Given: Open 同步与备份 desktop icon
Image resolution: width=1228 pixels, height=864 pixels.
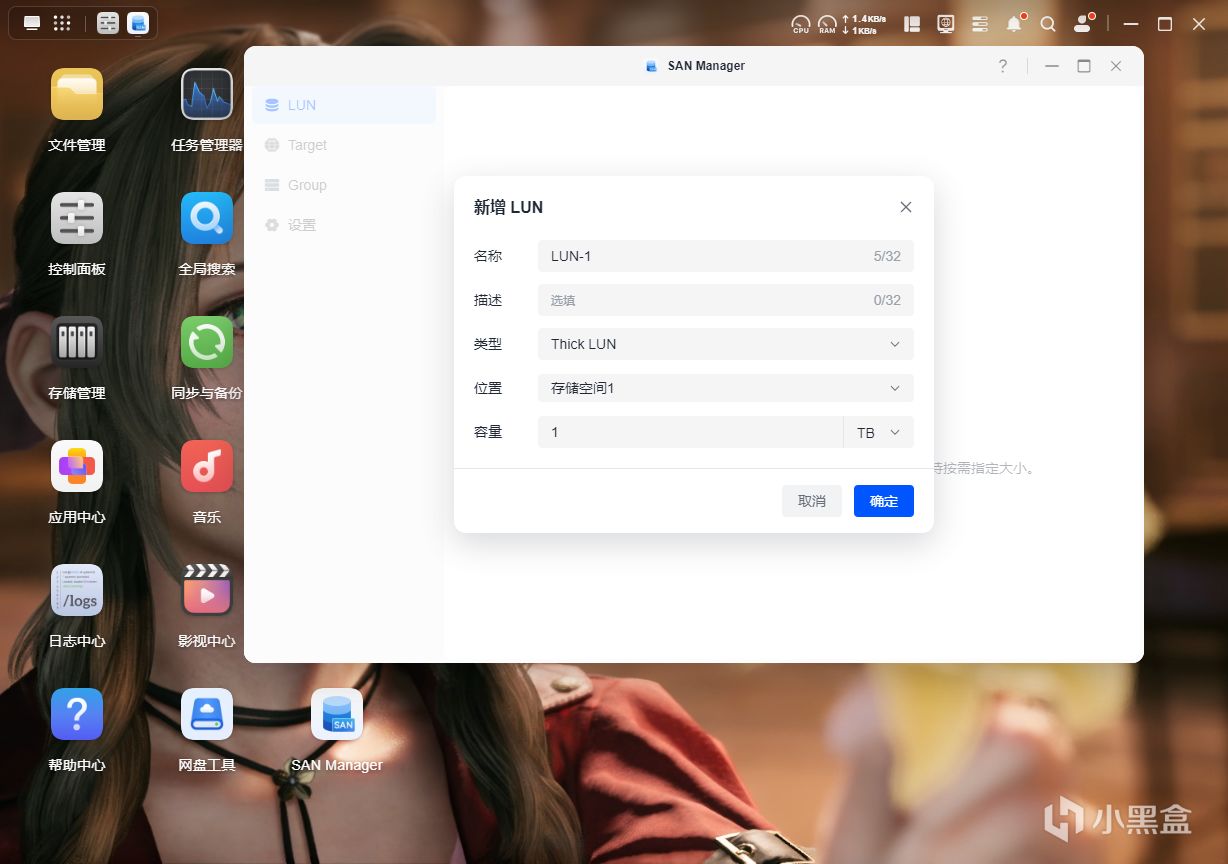Looking at the screenshot, I should 207,342.
